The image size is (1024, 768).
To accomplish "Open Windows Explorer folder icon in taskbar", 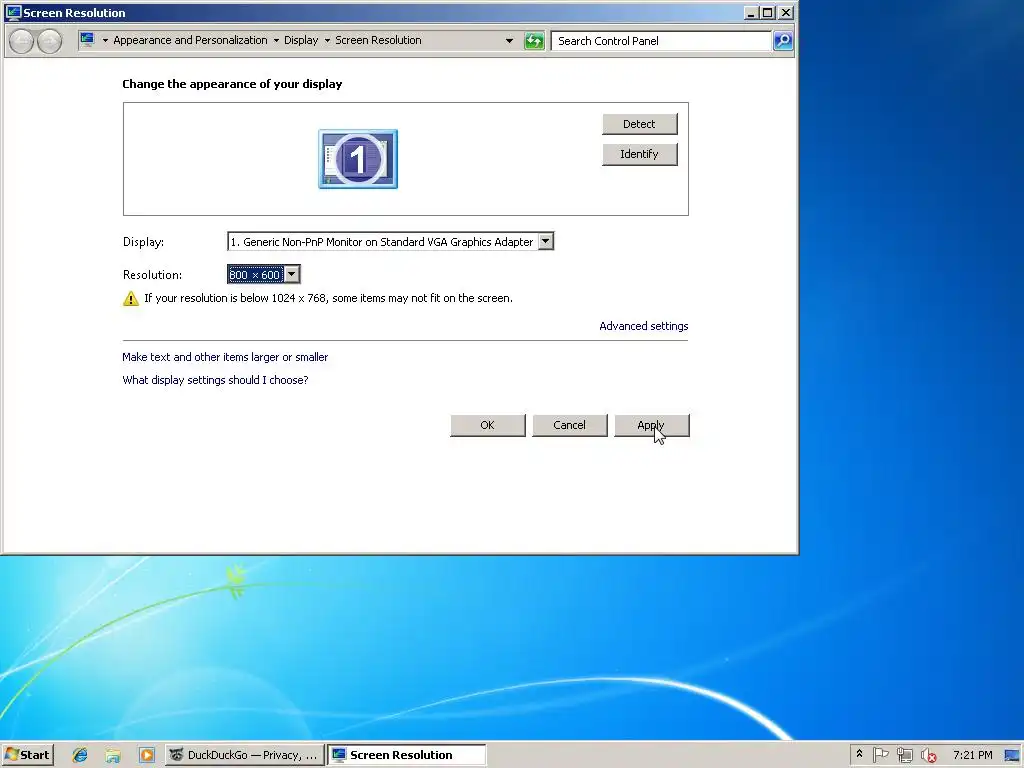I will 113,755.
